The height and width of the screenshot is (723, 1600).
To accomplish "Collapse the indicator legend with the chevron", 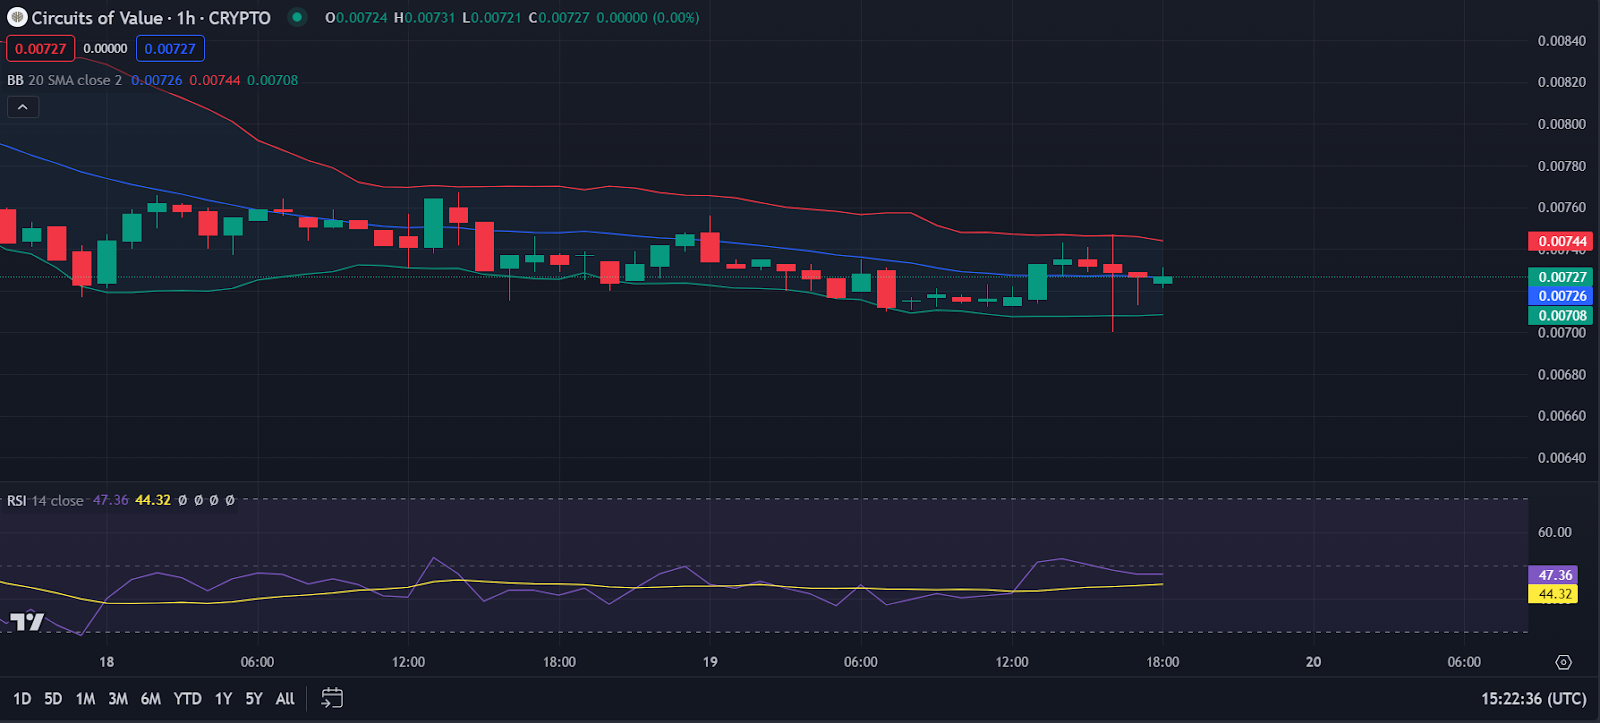I will [x=23, y=107].
